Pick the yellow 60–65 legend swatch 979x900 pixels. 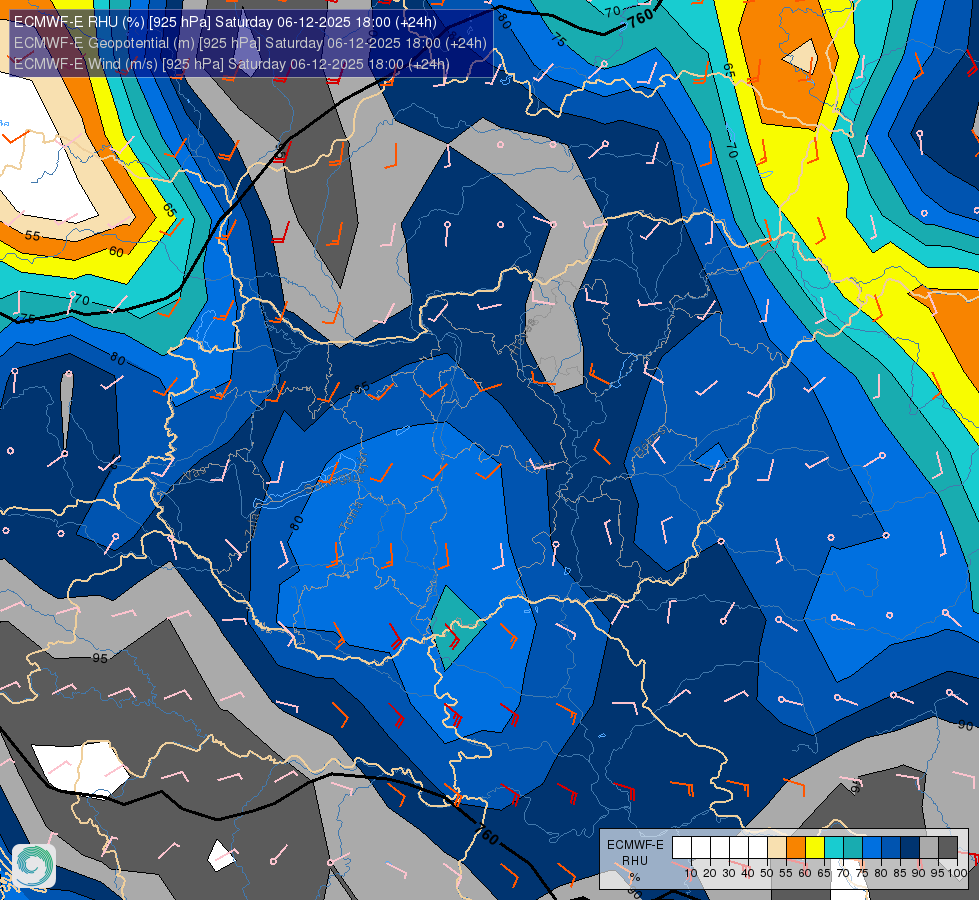815,848
